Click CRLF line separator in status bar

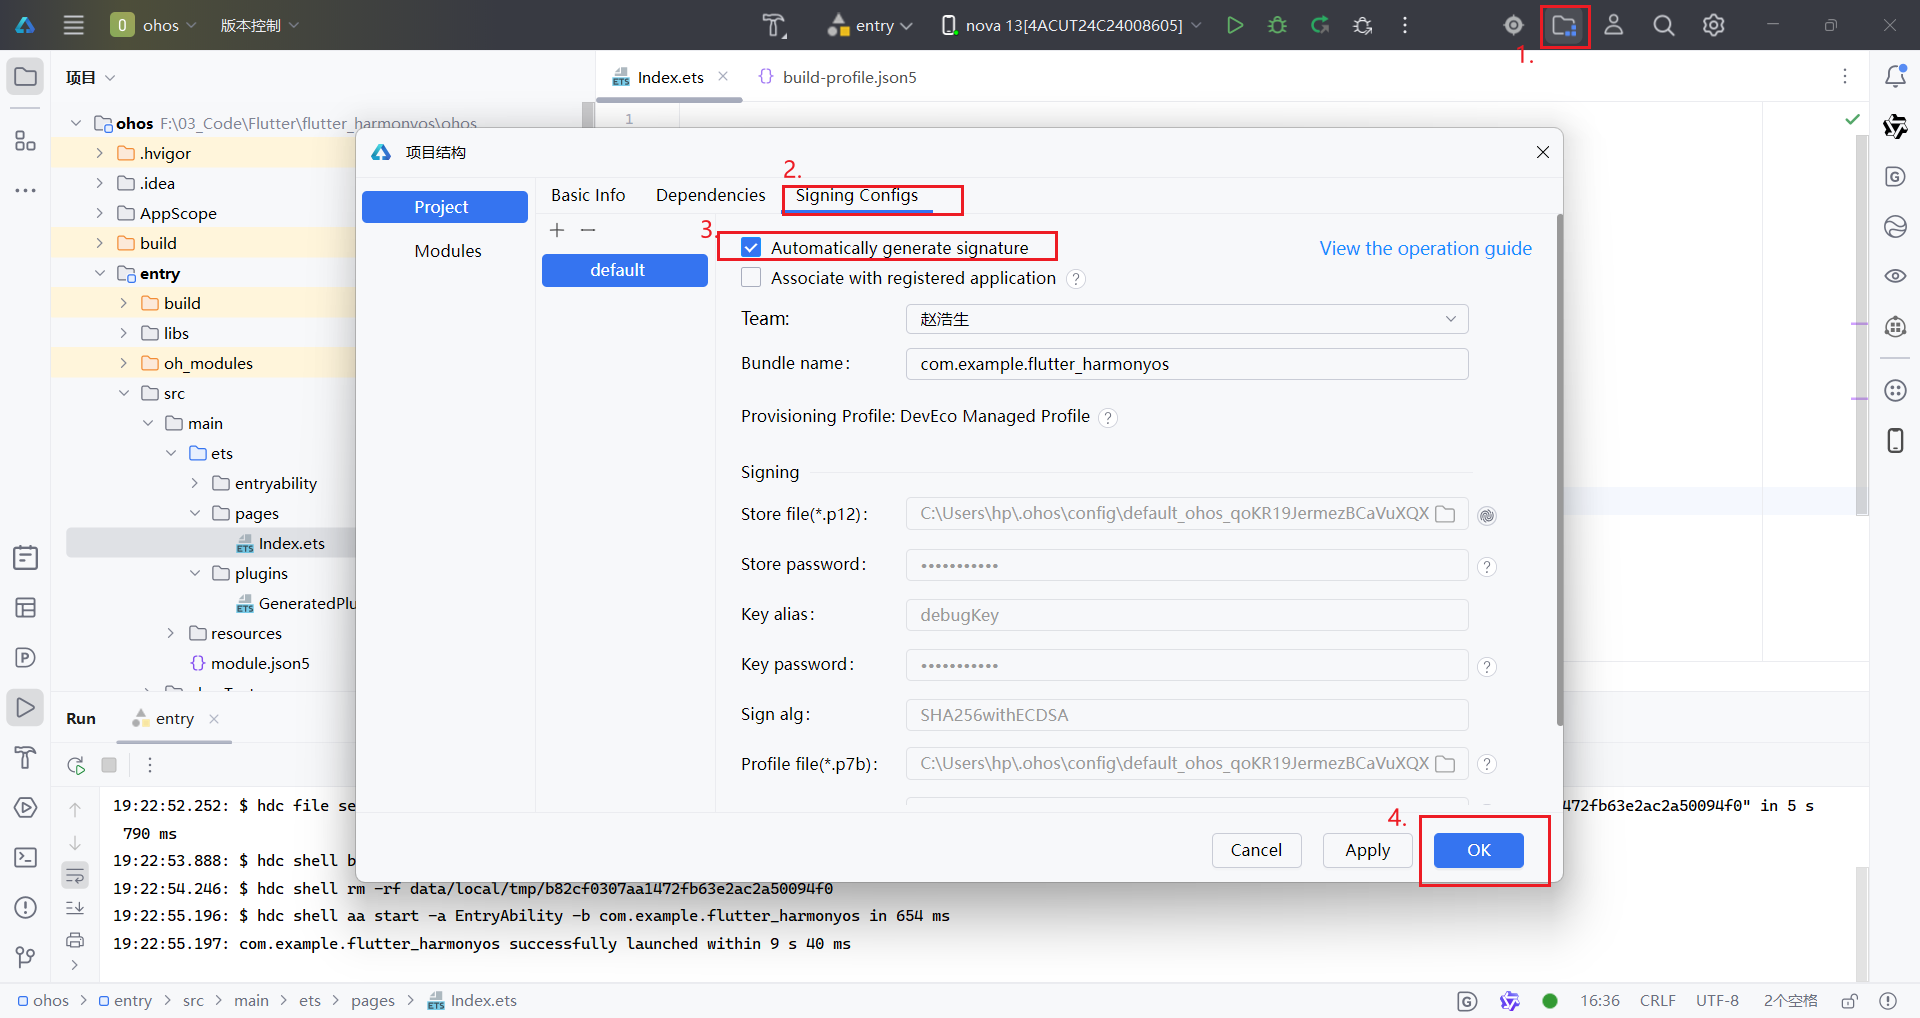pyautogui.click(x=1657, y=1000)
